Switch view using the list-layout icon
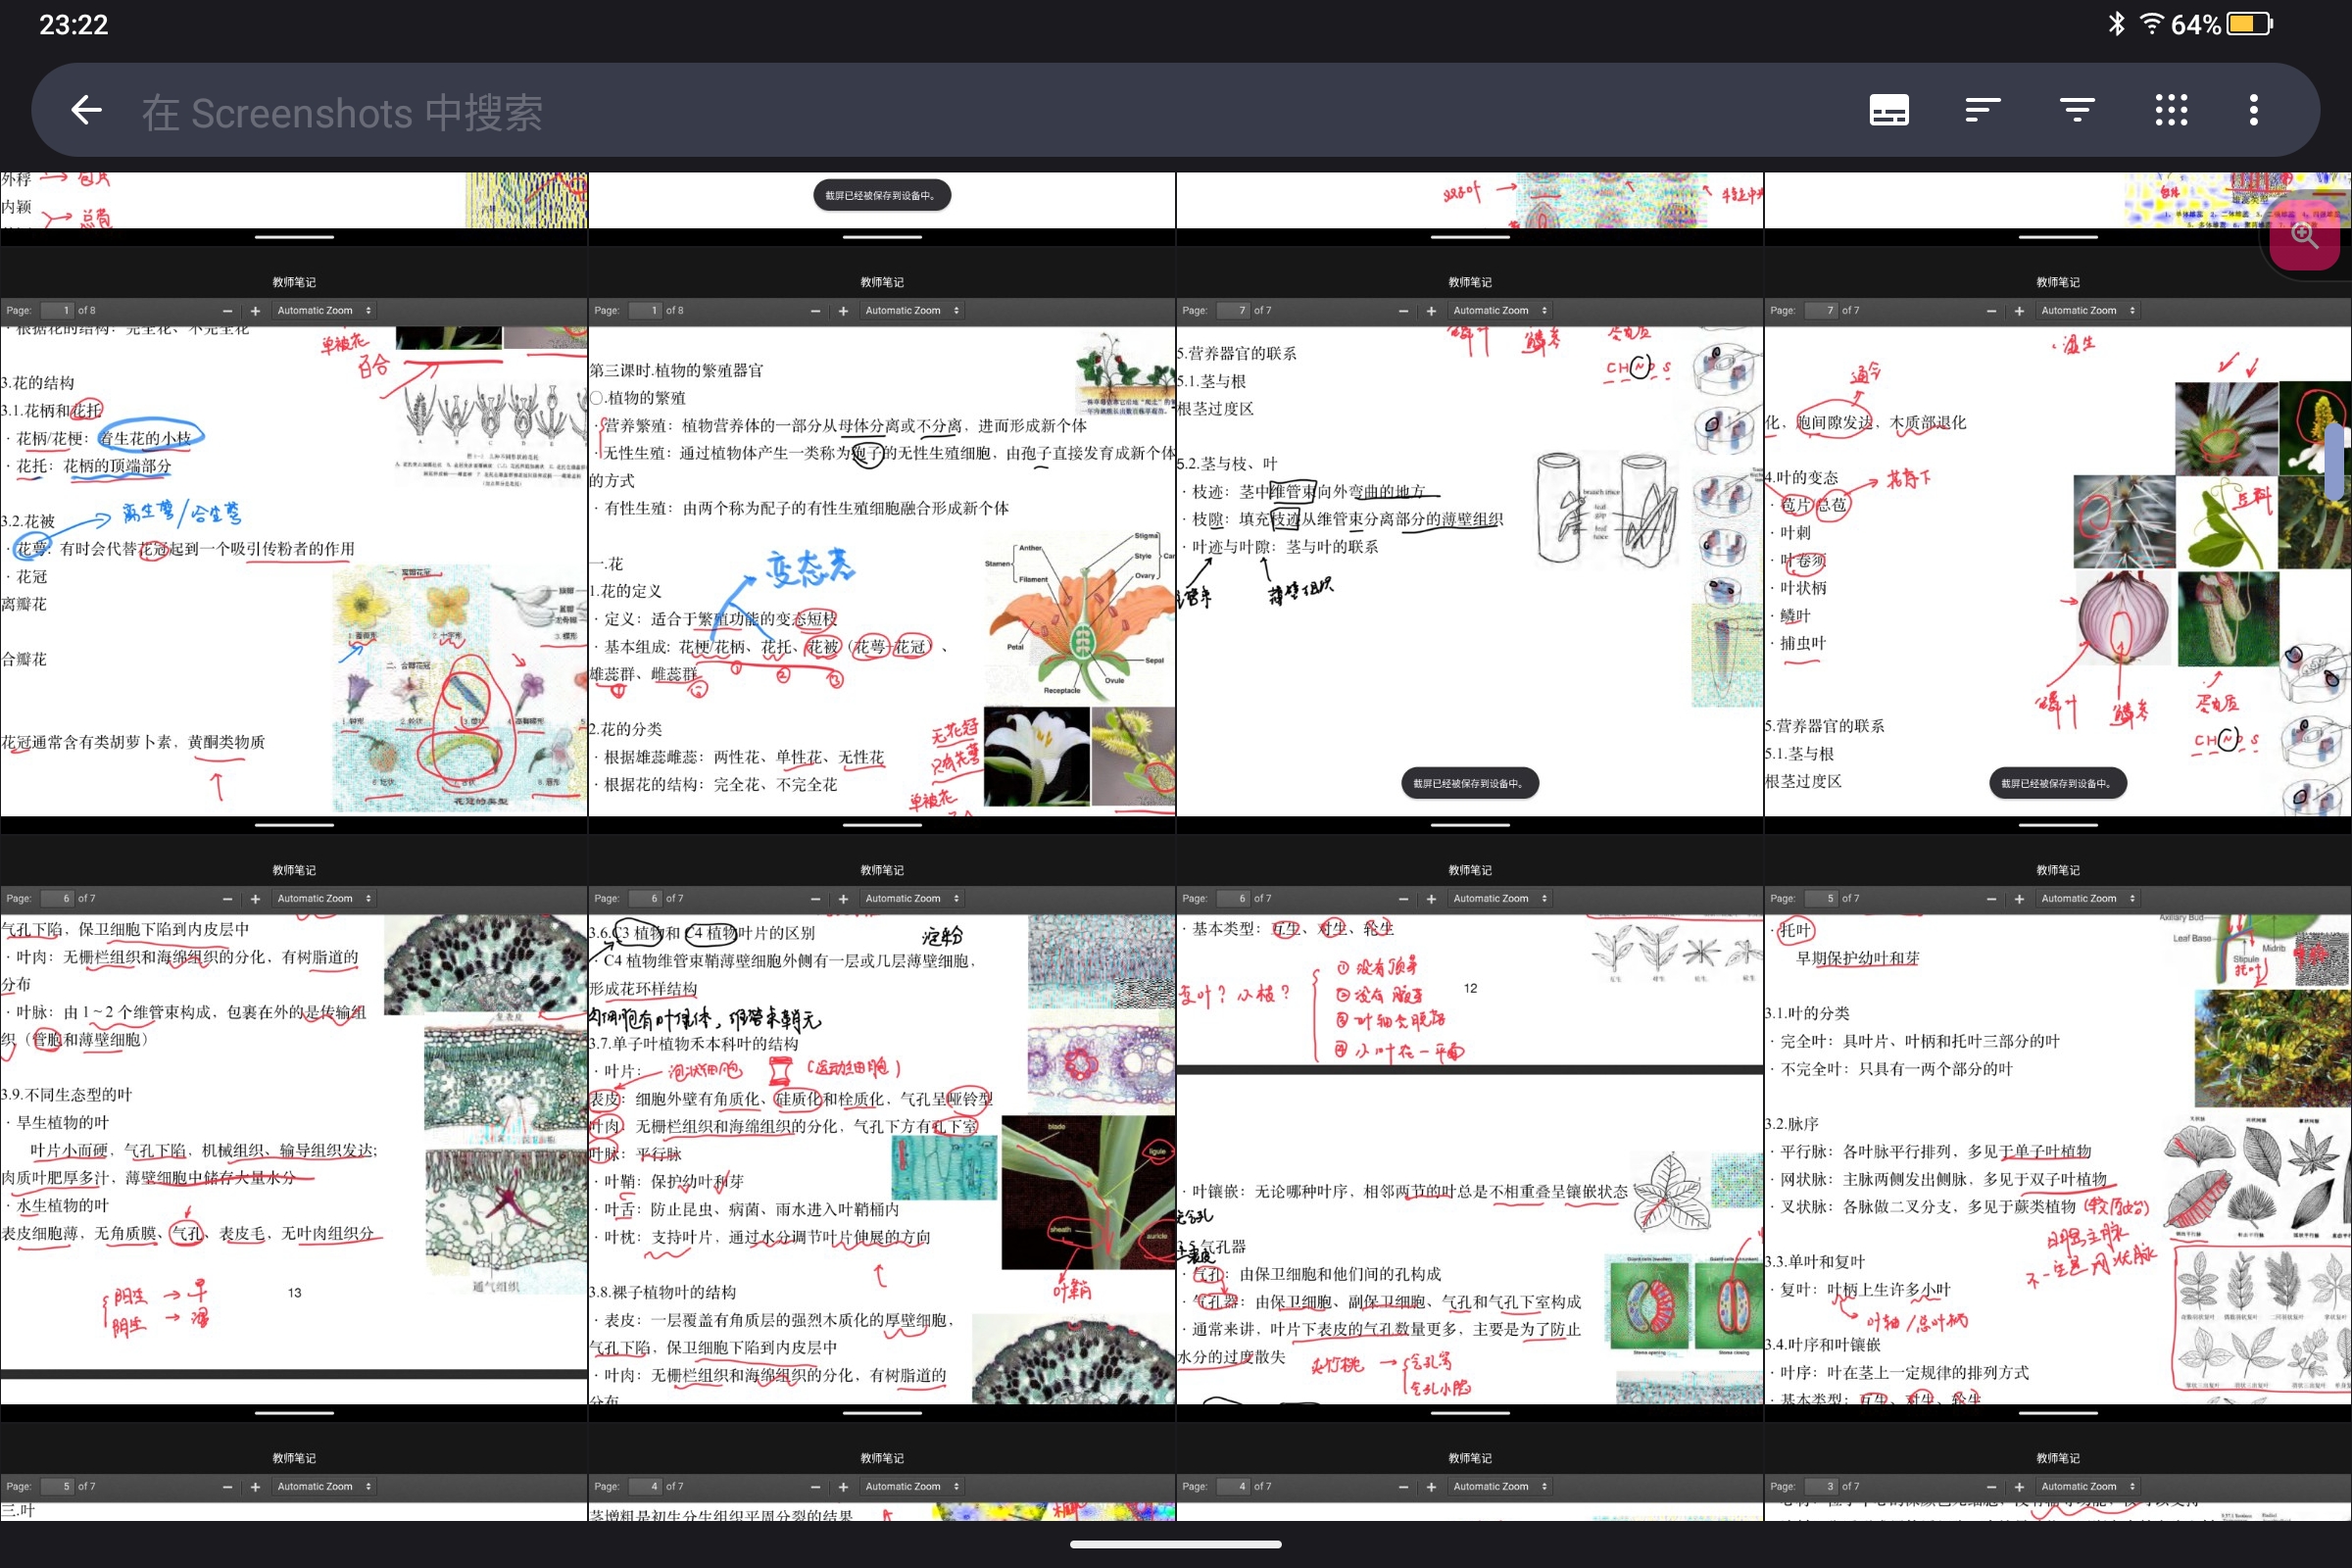2352x1568 pixels. click(1889, 110)
